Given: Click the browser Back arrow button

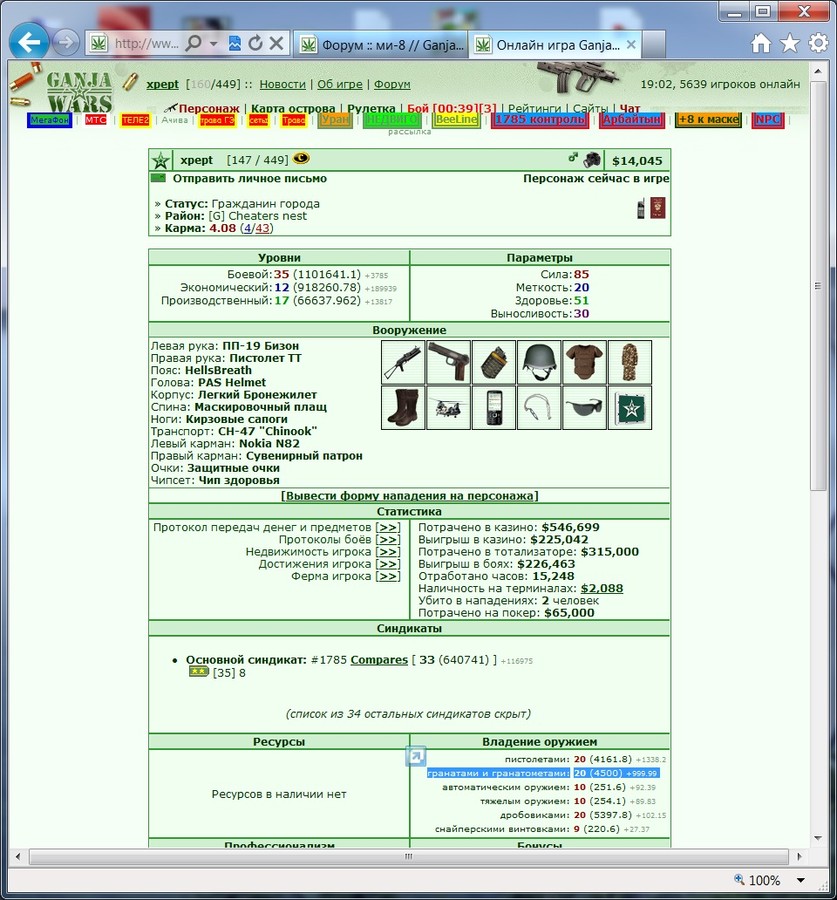Looking at the screenshot, I should (29, 41).
